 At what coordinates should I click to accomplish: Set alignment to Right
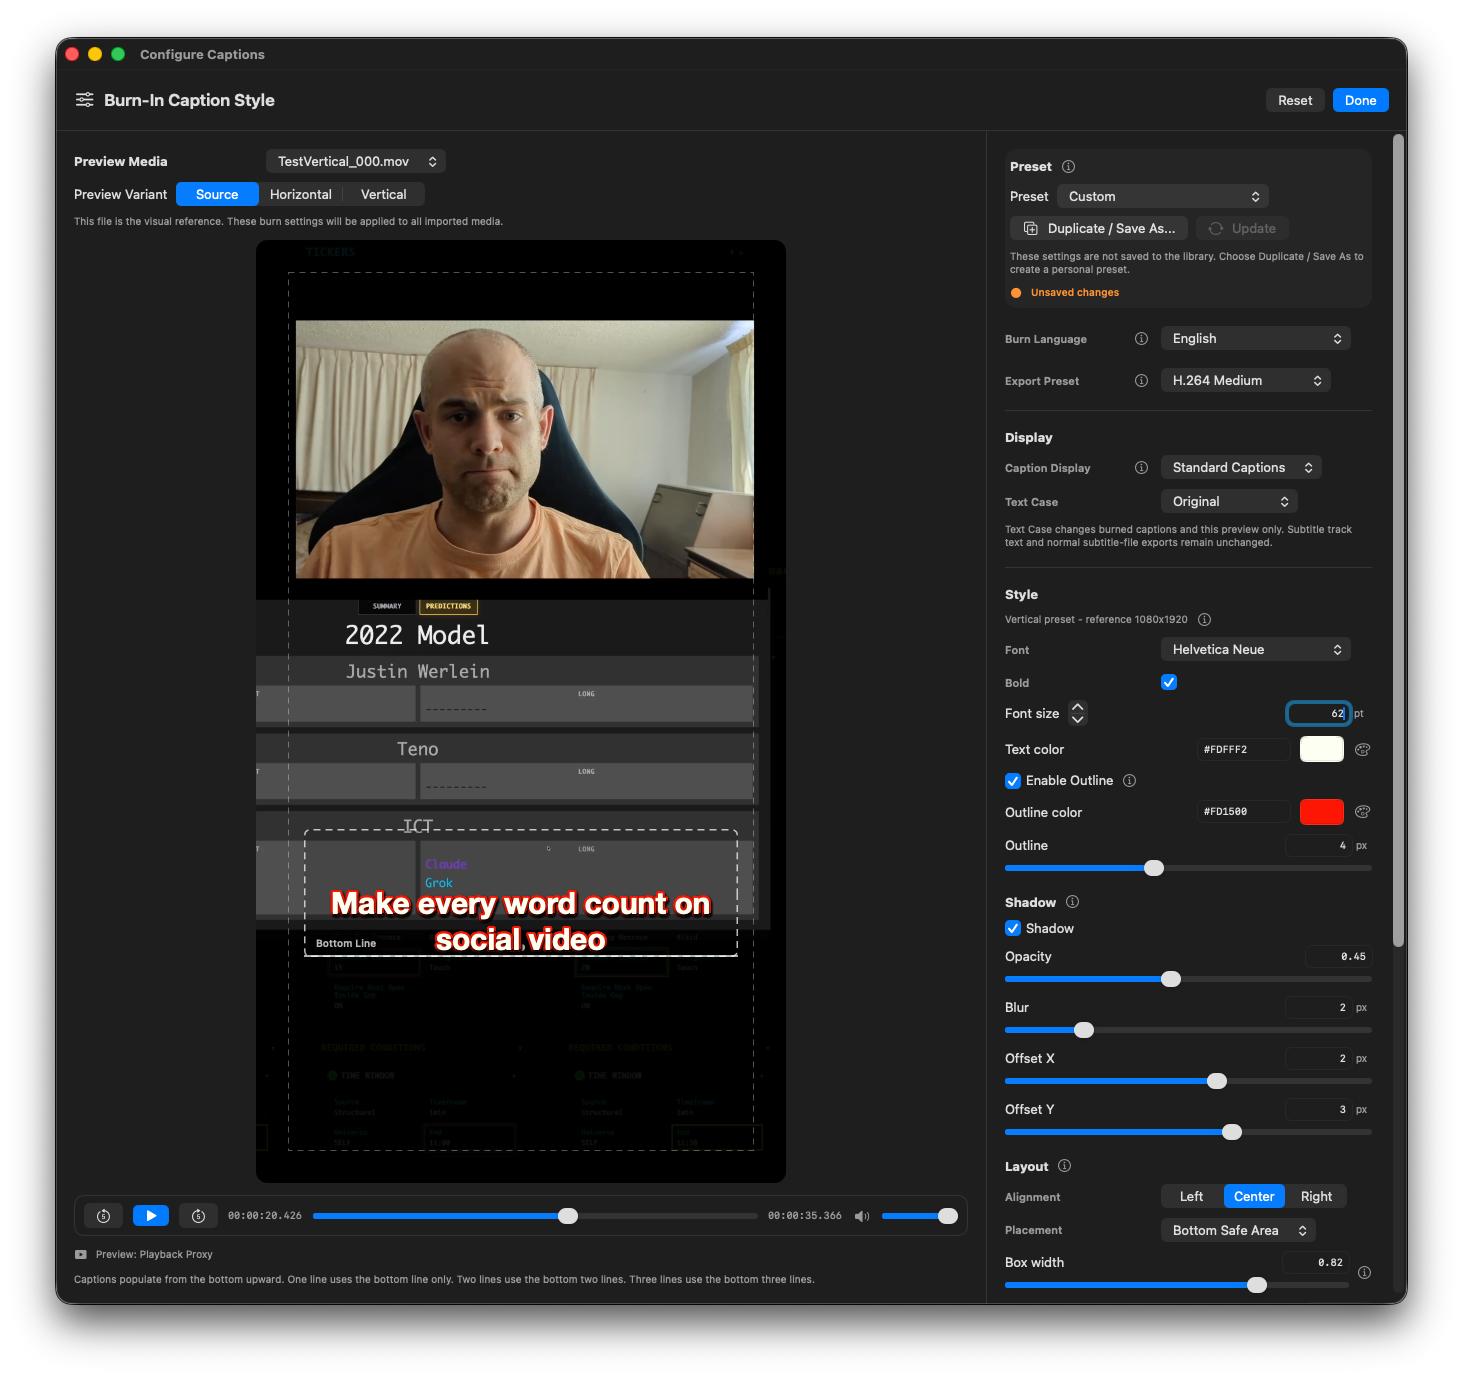1317,1197
